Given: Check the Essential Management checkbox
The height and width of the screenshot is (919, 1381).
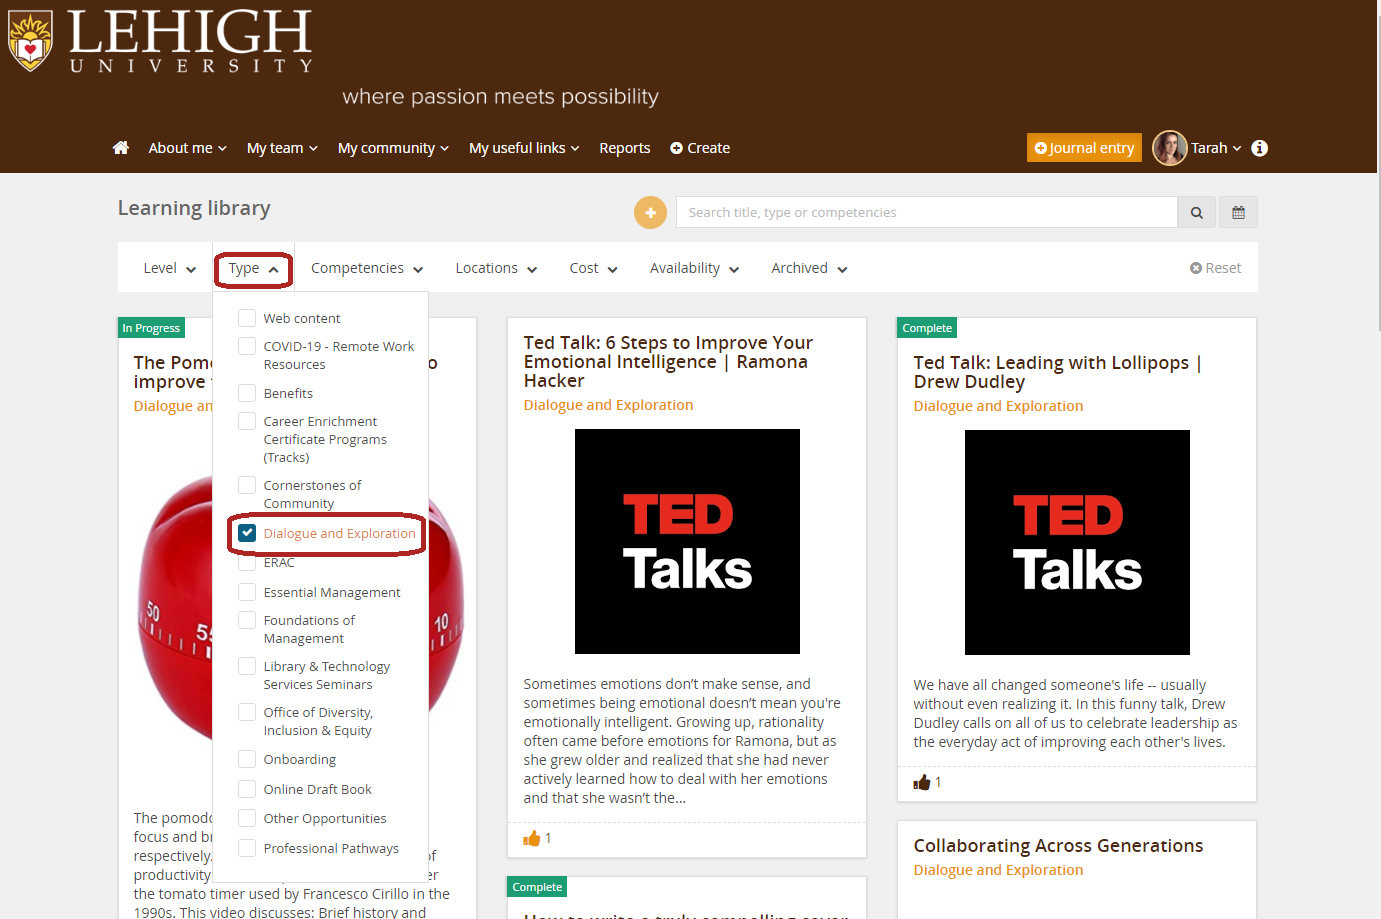Looking at the screenshot, I should 247,592.
